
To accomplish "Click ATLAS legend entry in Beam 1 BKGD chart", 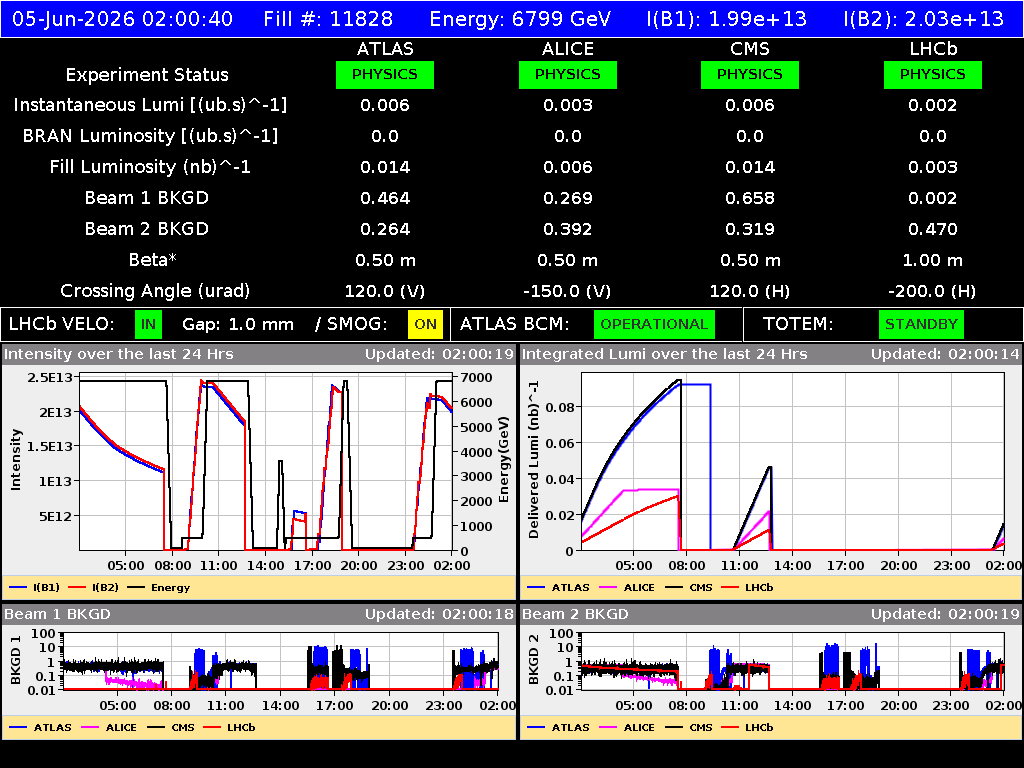I will pyautogui.click(x=41, y=727).
